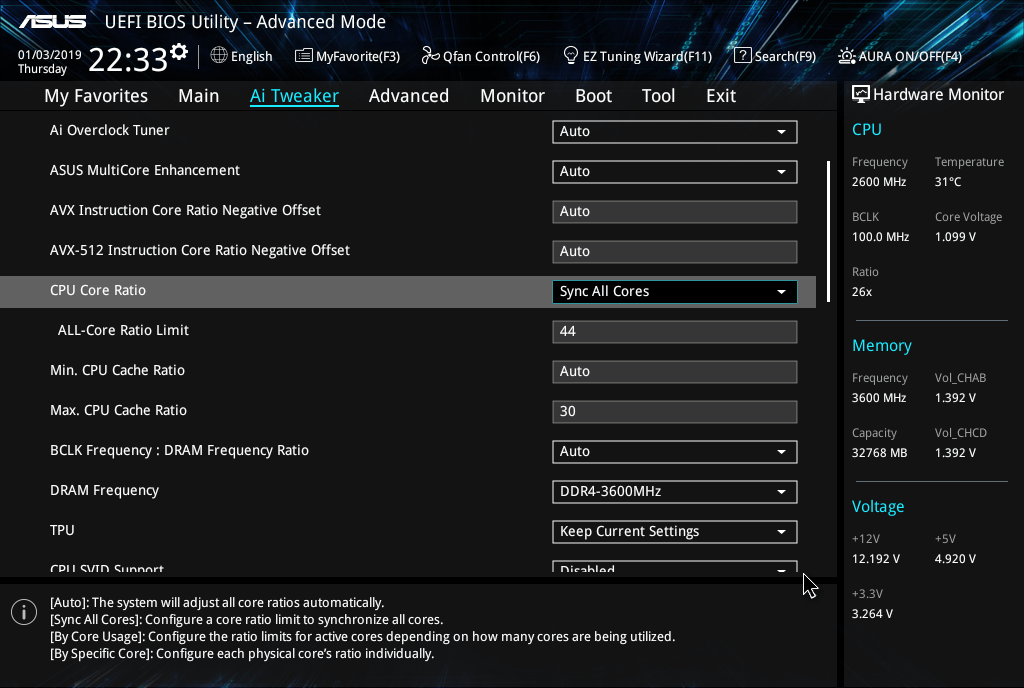Expand CPU Core Ratio Sync All Cores dropdown
Image resolution: width=1024 pixels, height=688 pixels.
(675, 292)
